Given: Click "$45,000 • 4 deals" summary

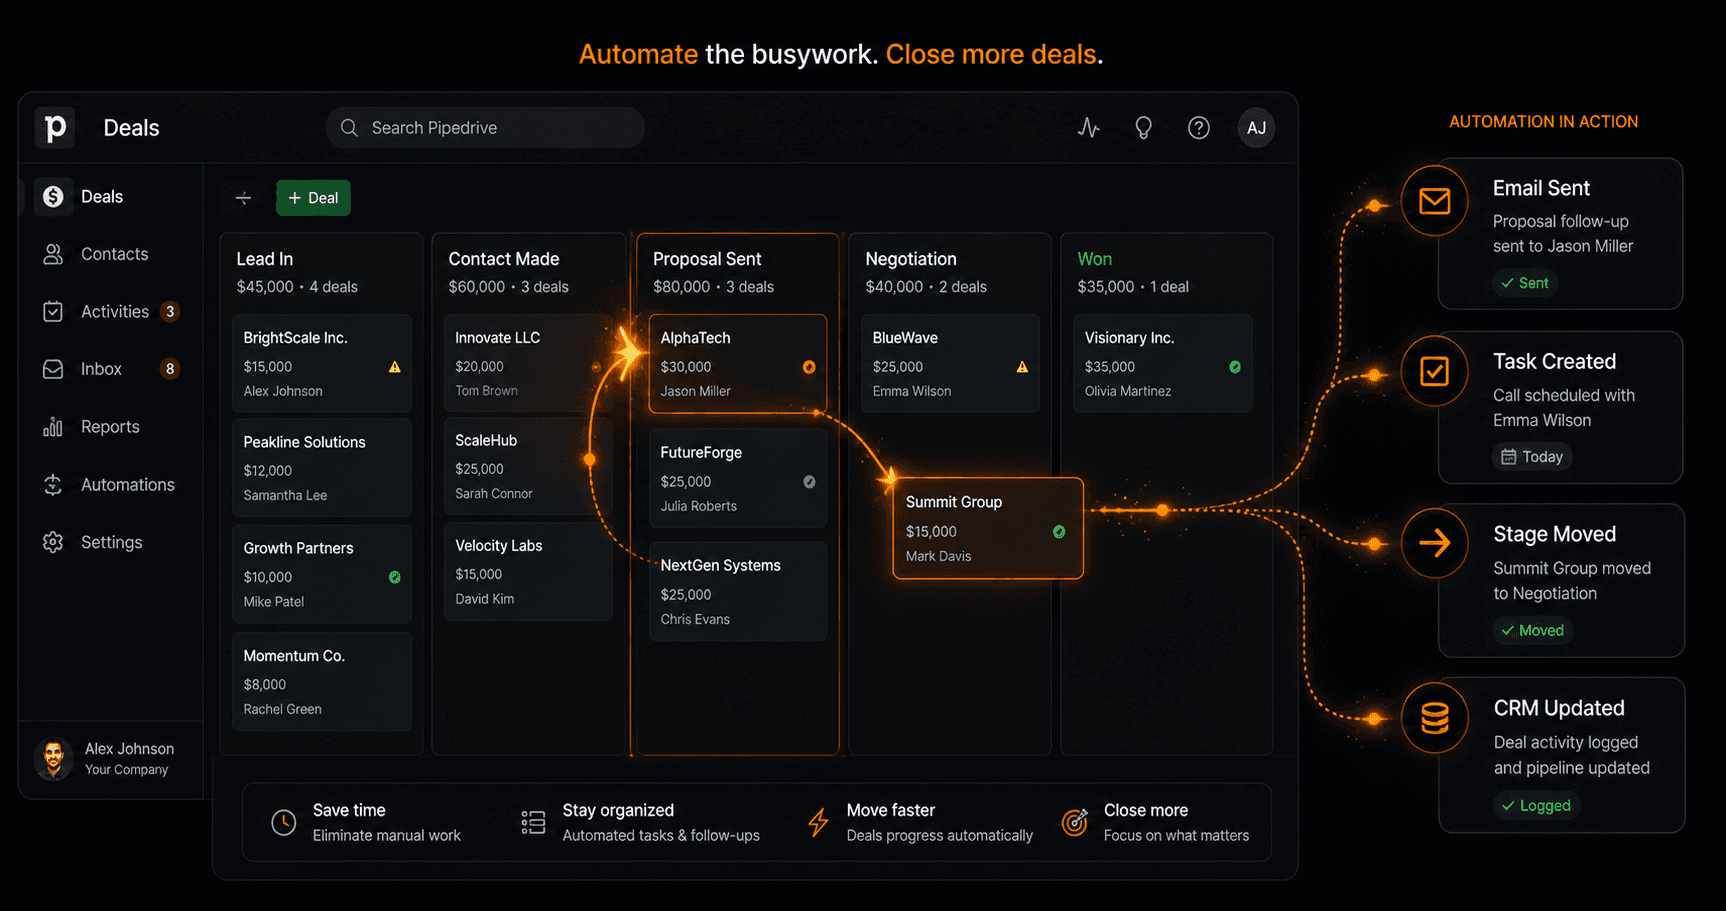Looking at the screenshot, I should pos(297,287).
